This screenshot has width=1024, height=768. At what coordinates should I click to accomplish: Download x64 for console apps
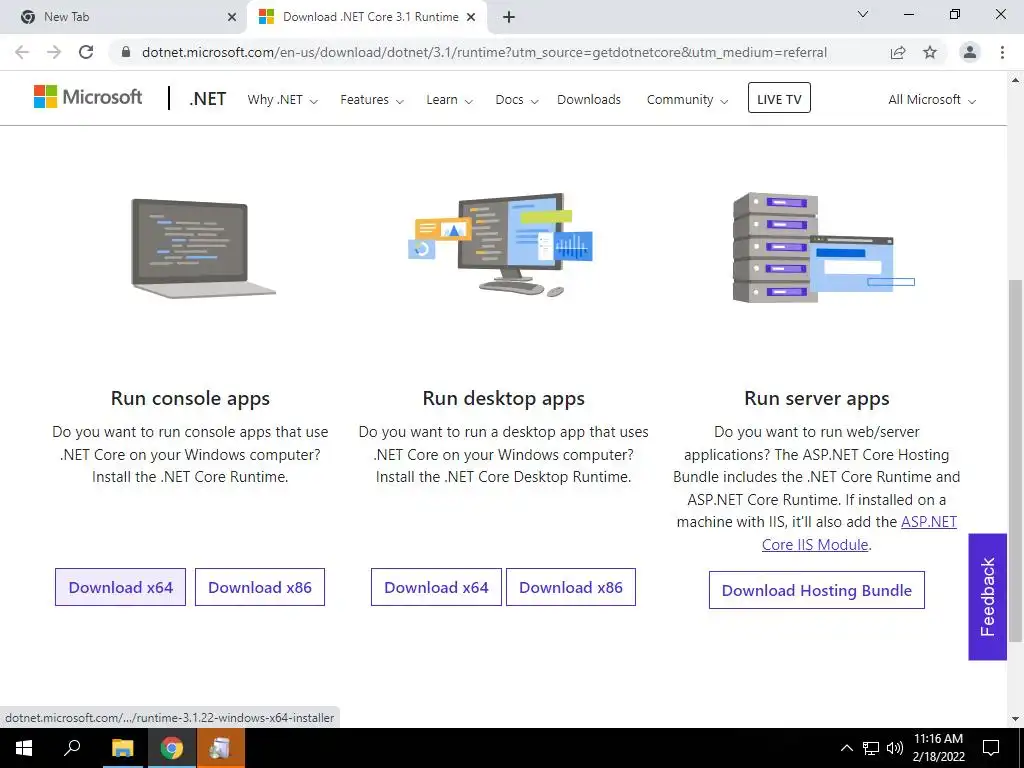coord(120,587)
